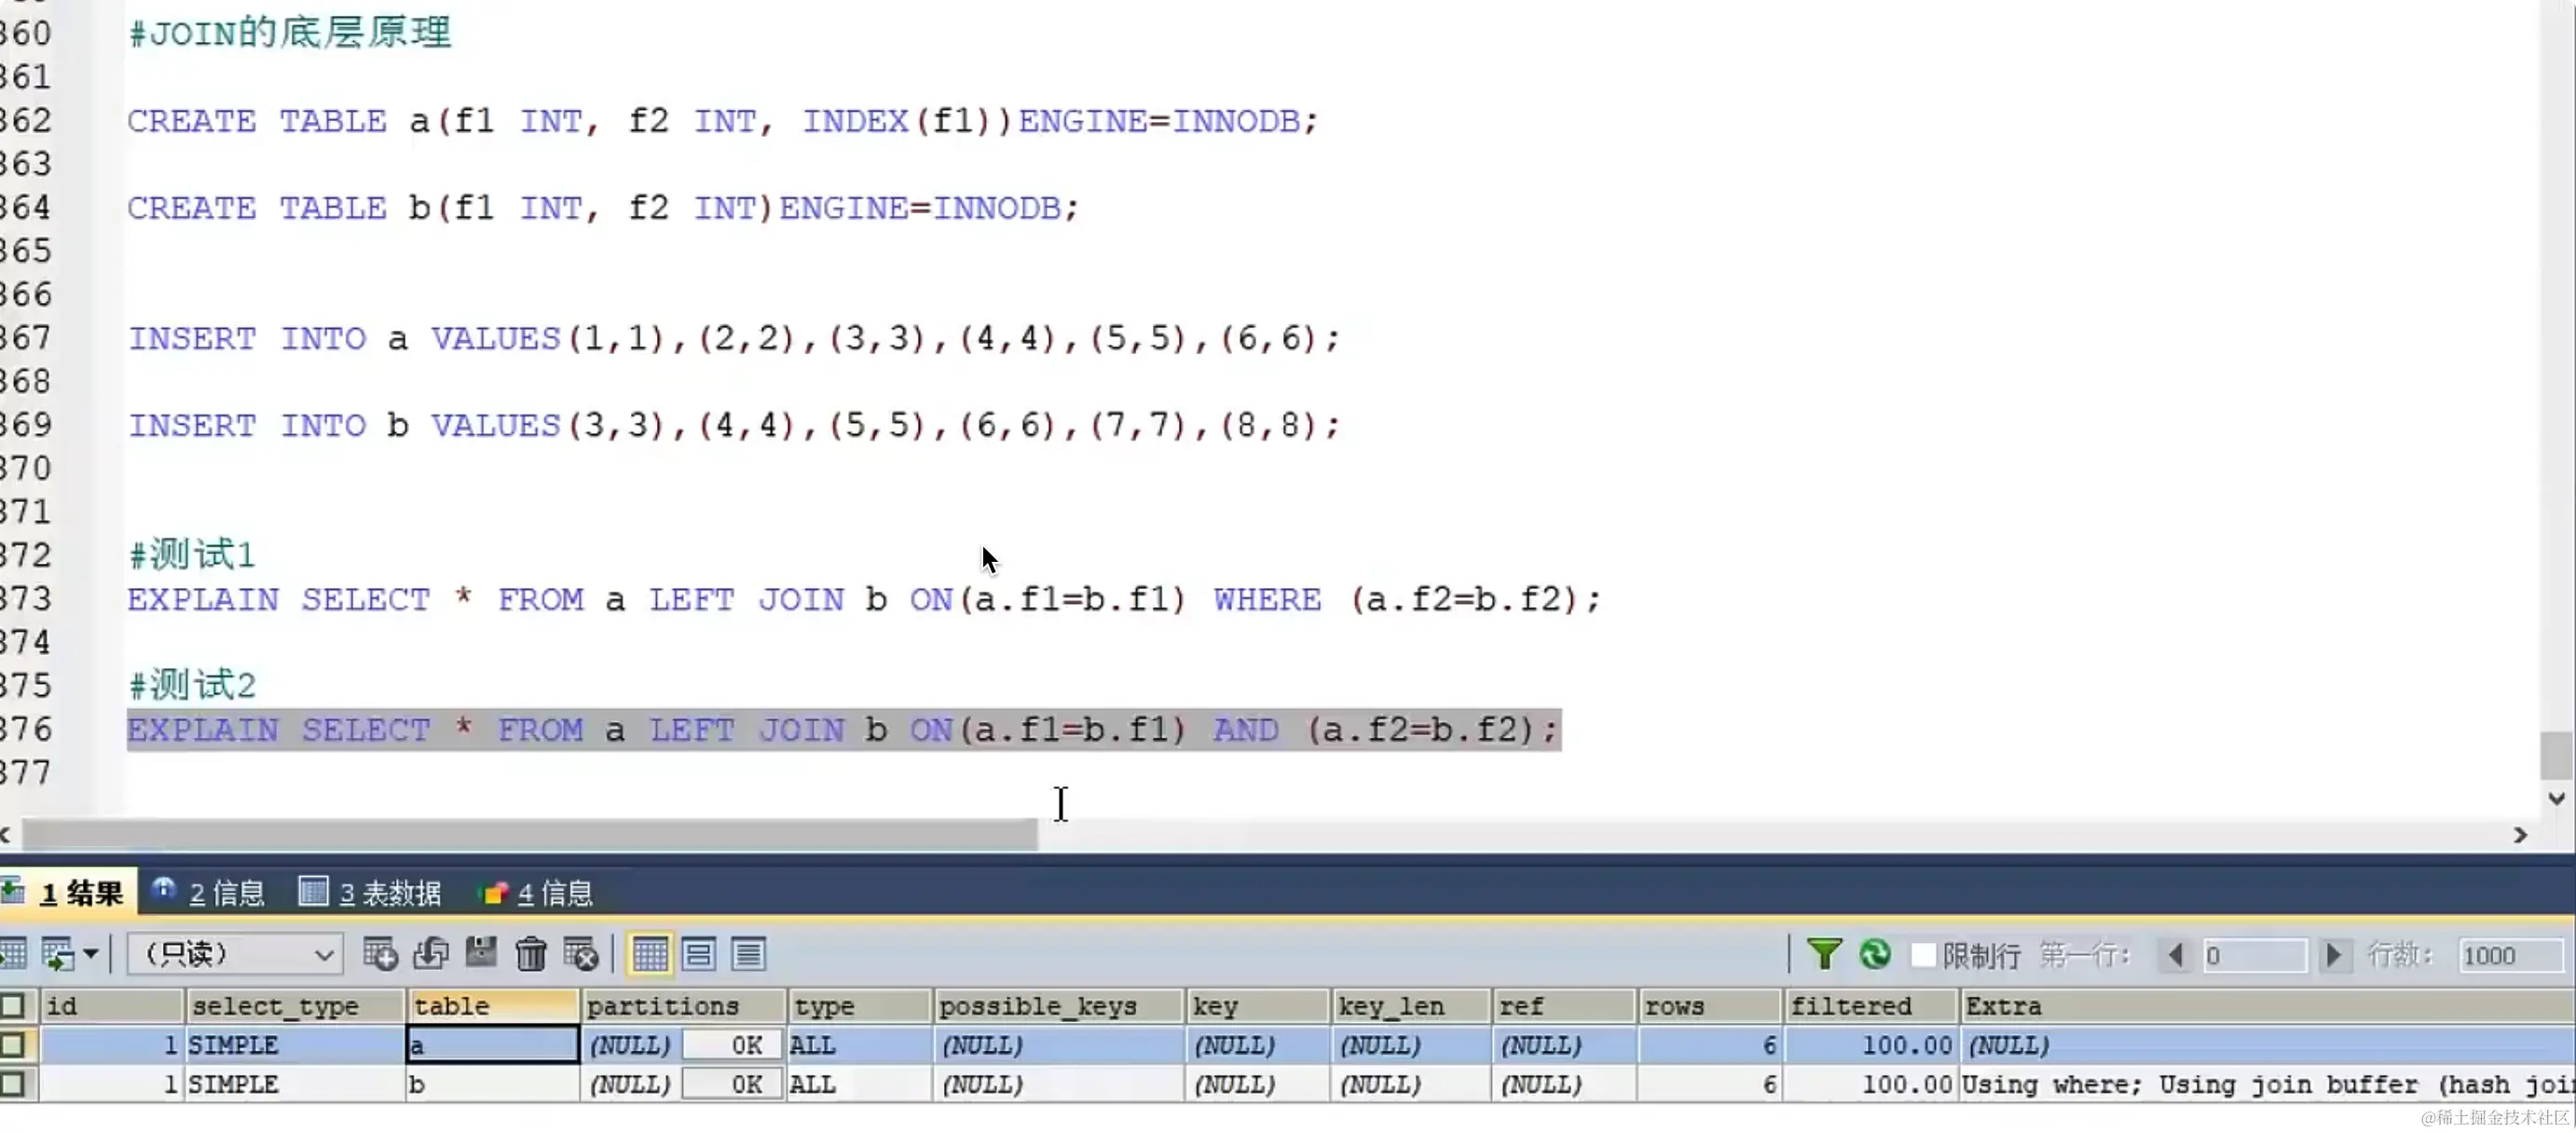Enable the 限制行 checkbox
This screenshot has width=2576, height=1133.
(x=1922, y=954)
